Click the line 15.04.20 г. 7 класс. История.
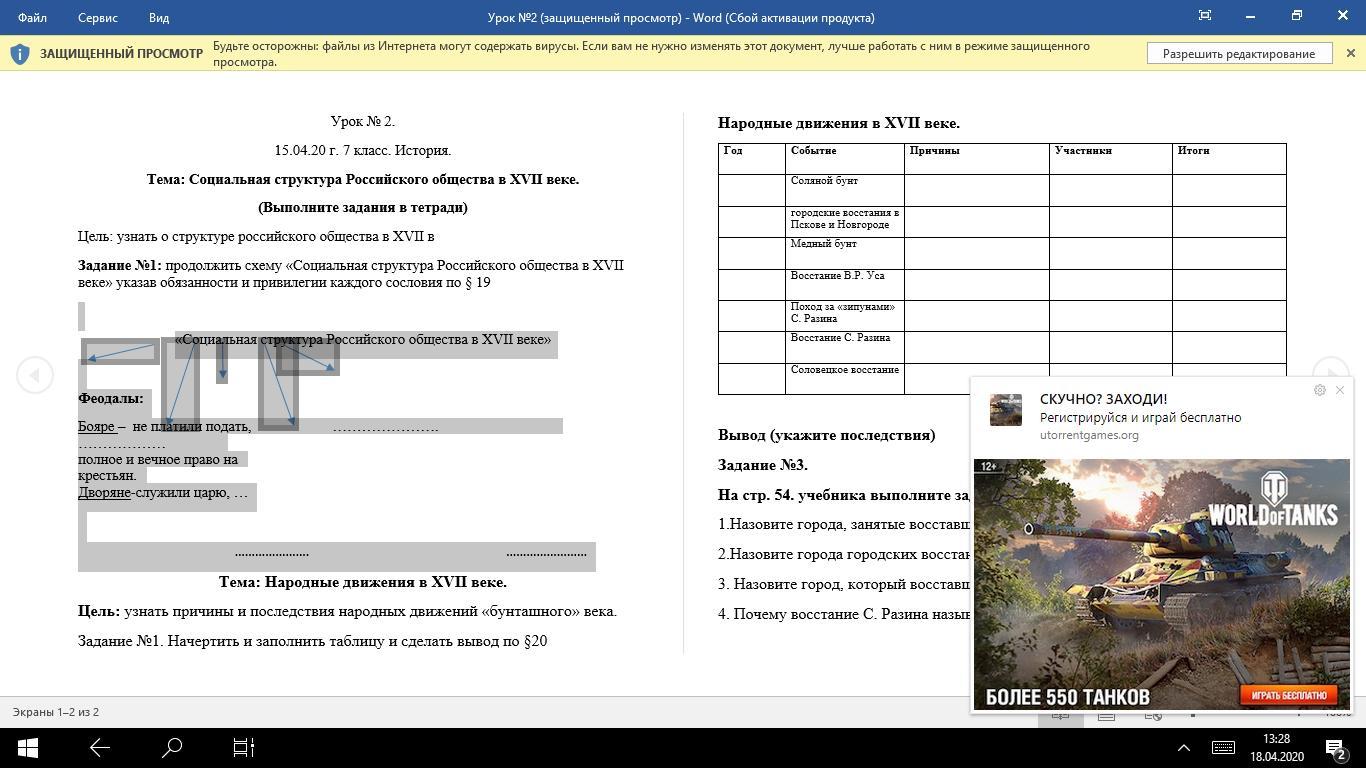This screenshot has width=1366, height=768. point(363,150)
